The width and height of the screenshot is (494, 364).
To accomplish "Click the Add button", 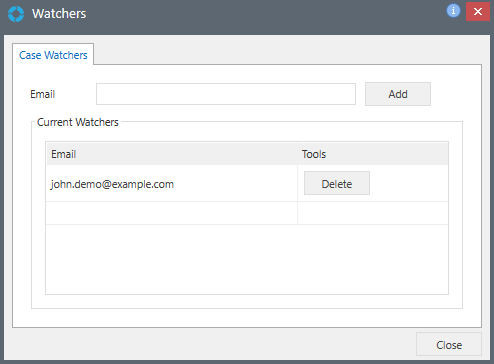I will 398,94.
